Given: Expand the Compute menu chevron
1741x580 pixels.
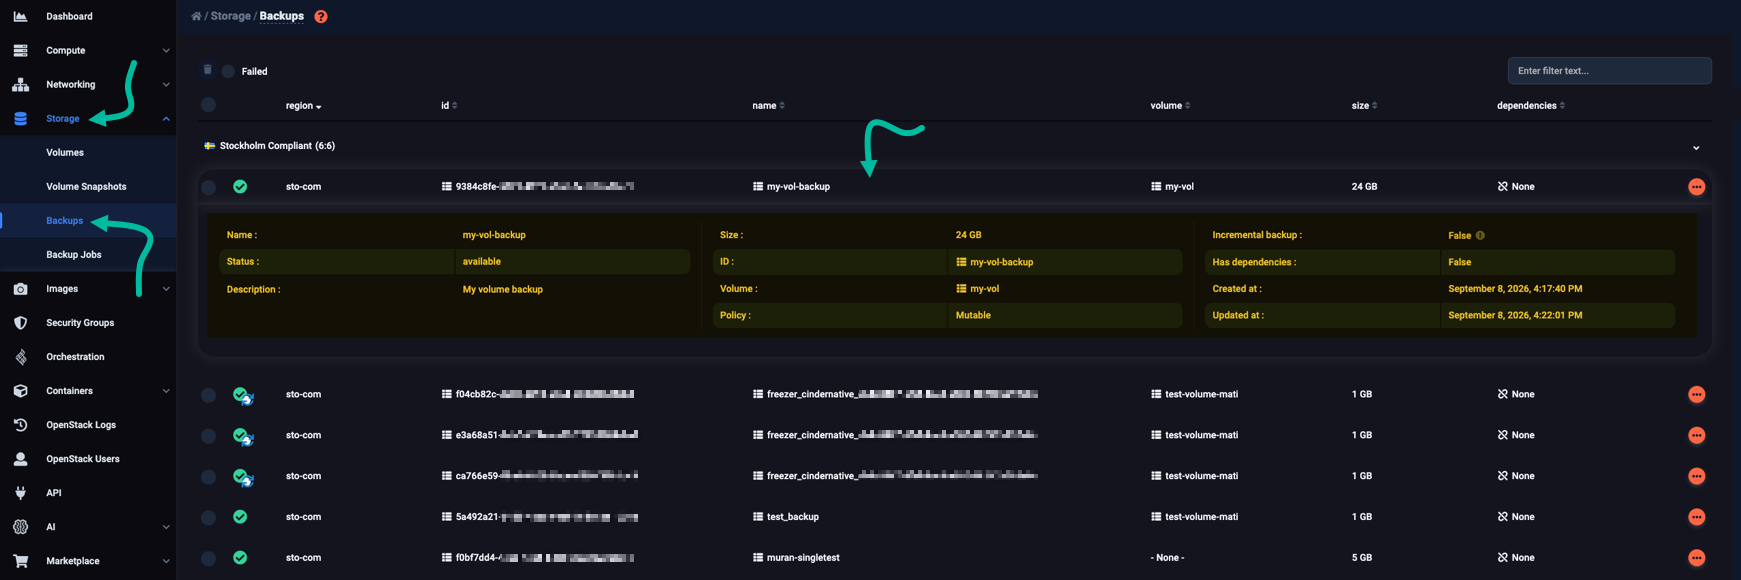Looking at the screenshot, I should [166, 51].
